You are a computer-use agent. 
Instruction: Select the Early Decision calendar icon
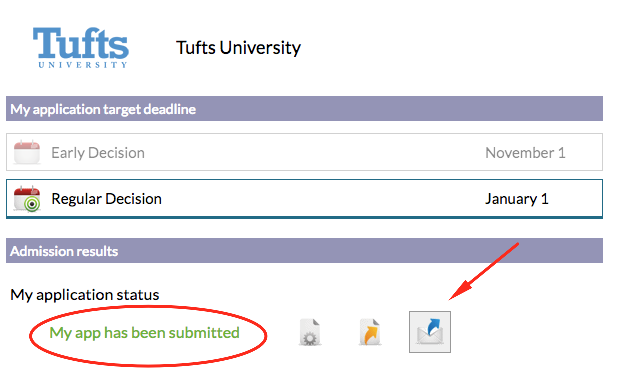[27, 152]
